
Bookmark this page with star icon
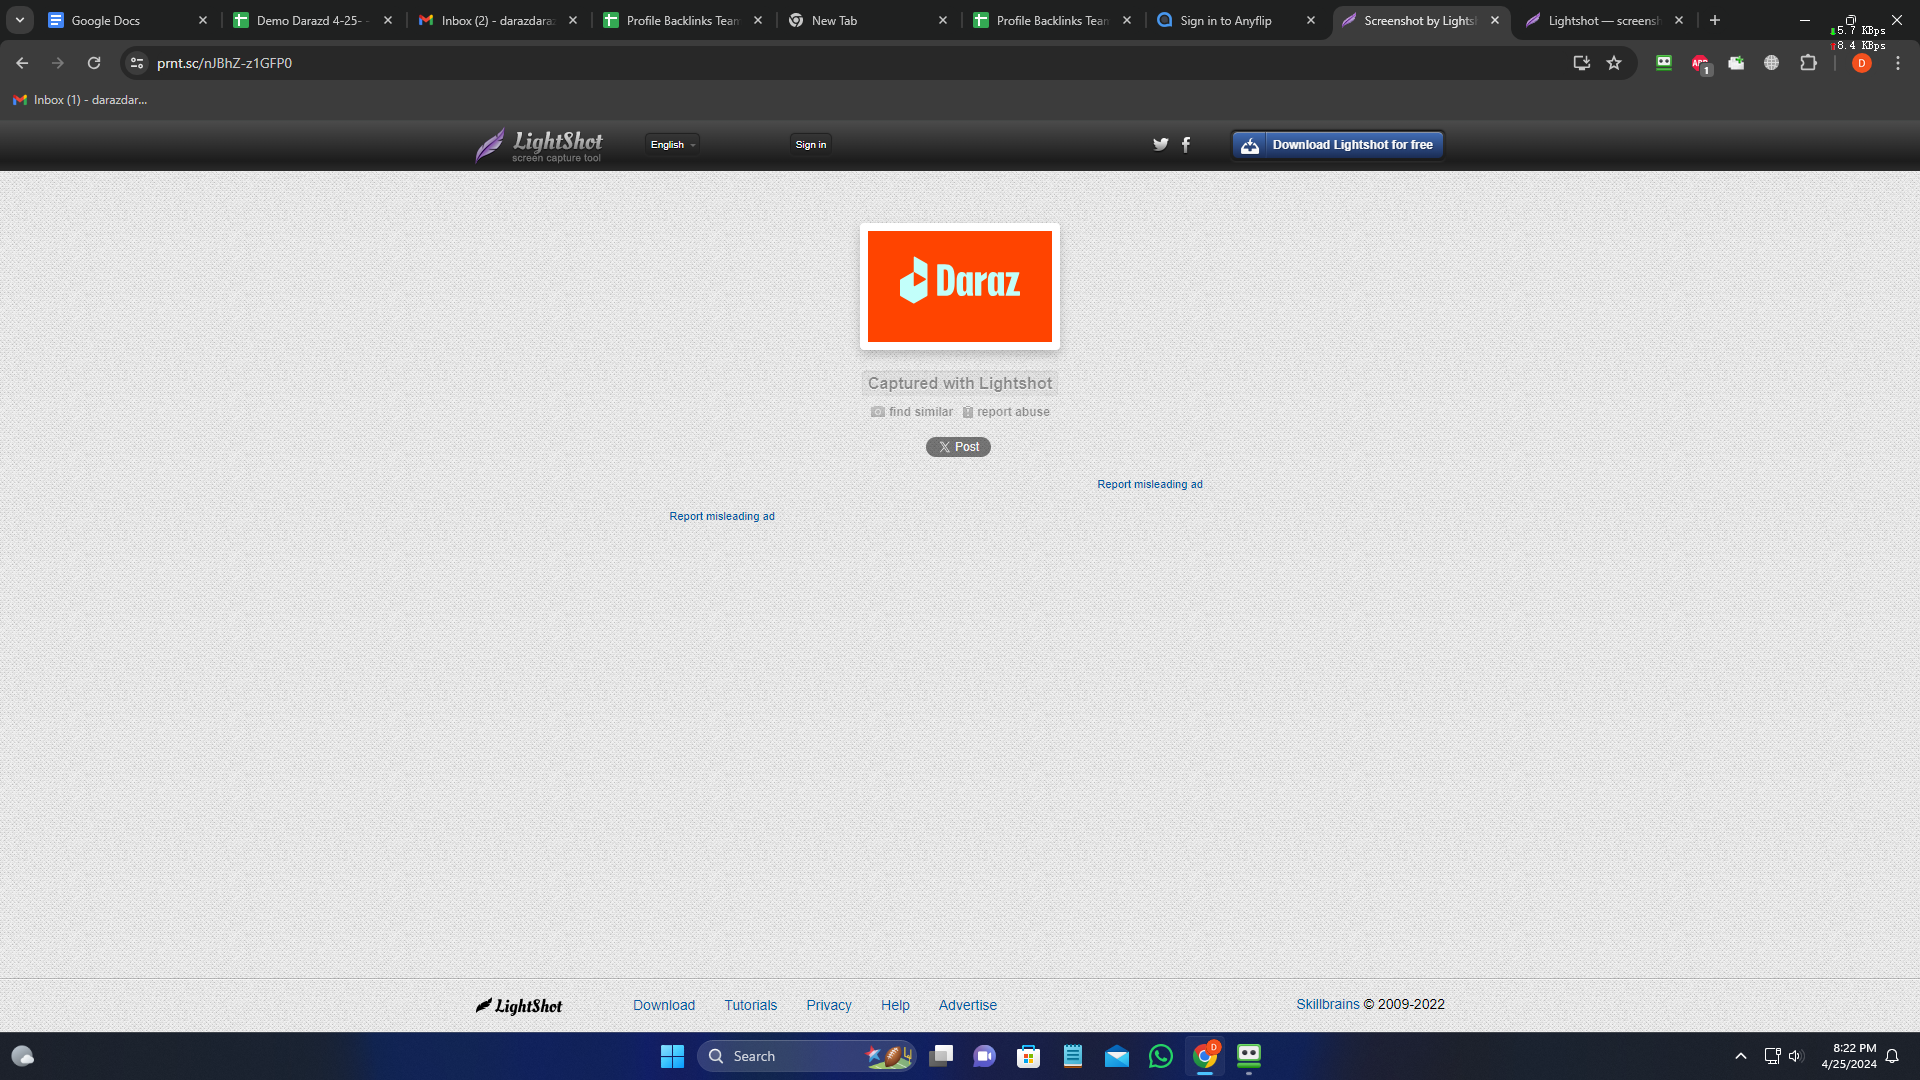point(1614,63)
